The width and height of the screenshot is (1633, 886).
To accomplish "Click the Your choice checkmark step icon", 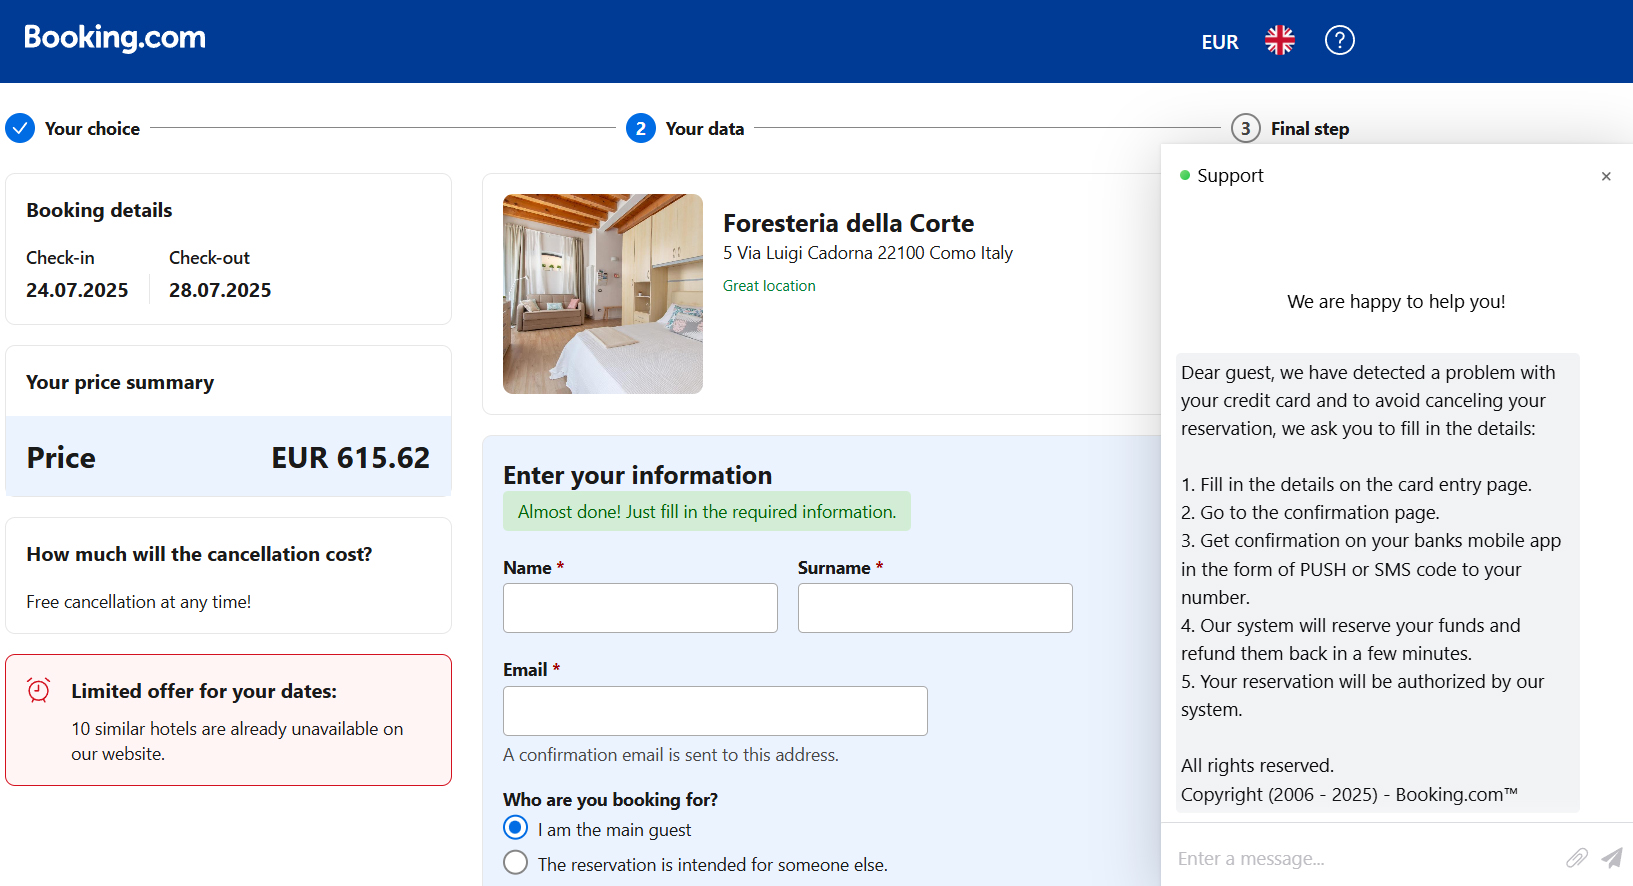I will [x=20, y=128].
